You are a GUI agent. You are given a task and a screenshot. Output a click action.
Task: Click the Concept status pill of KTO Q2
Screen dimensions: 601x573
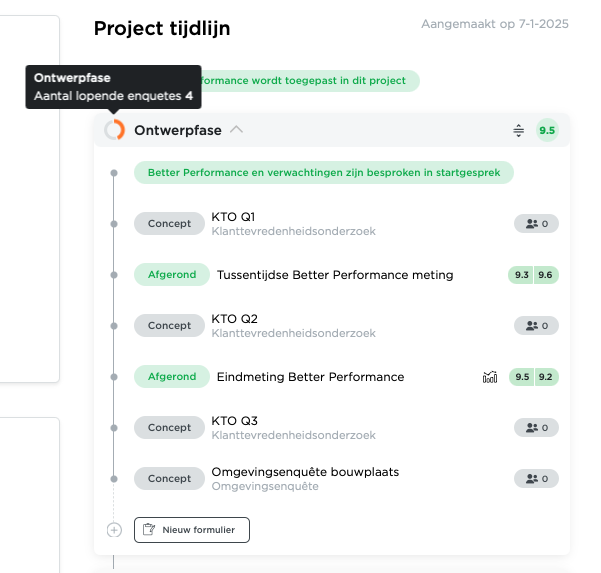pos(169,325)
